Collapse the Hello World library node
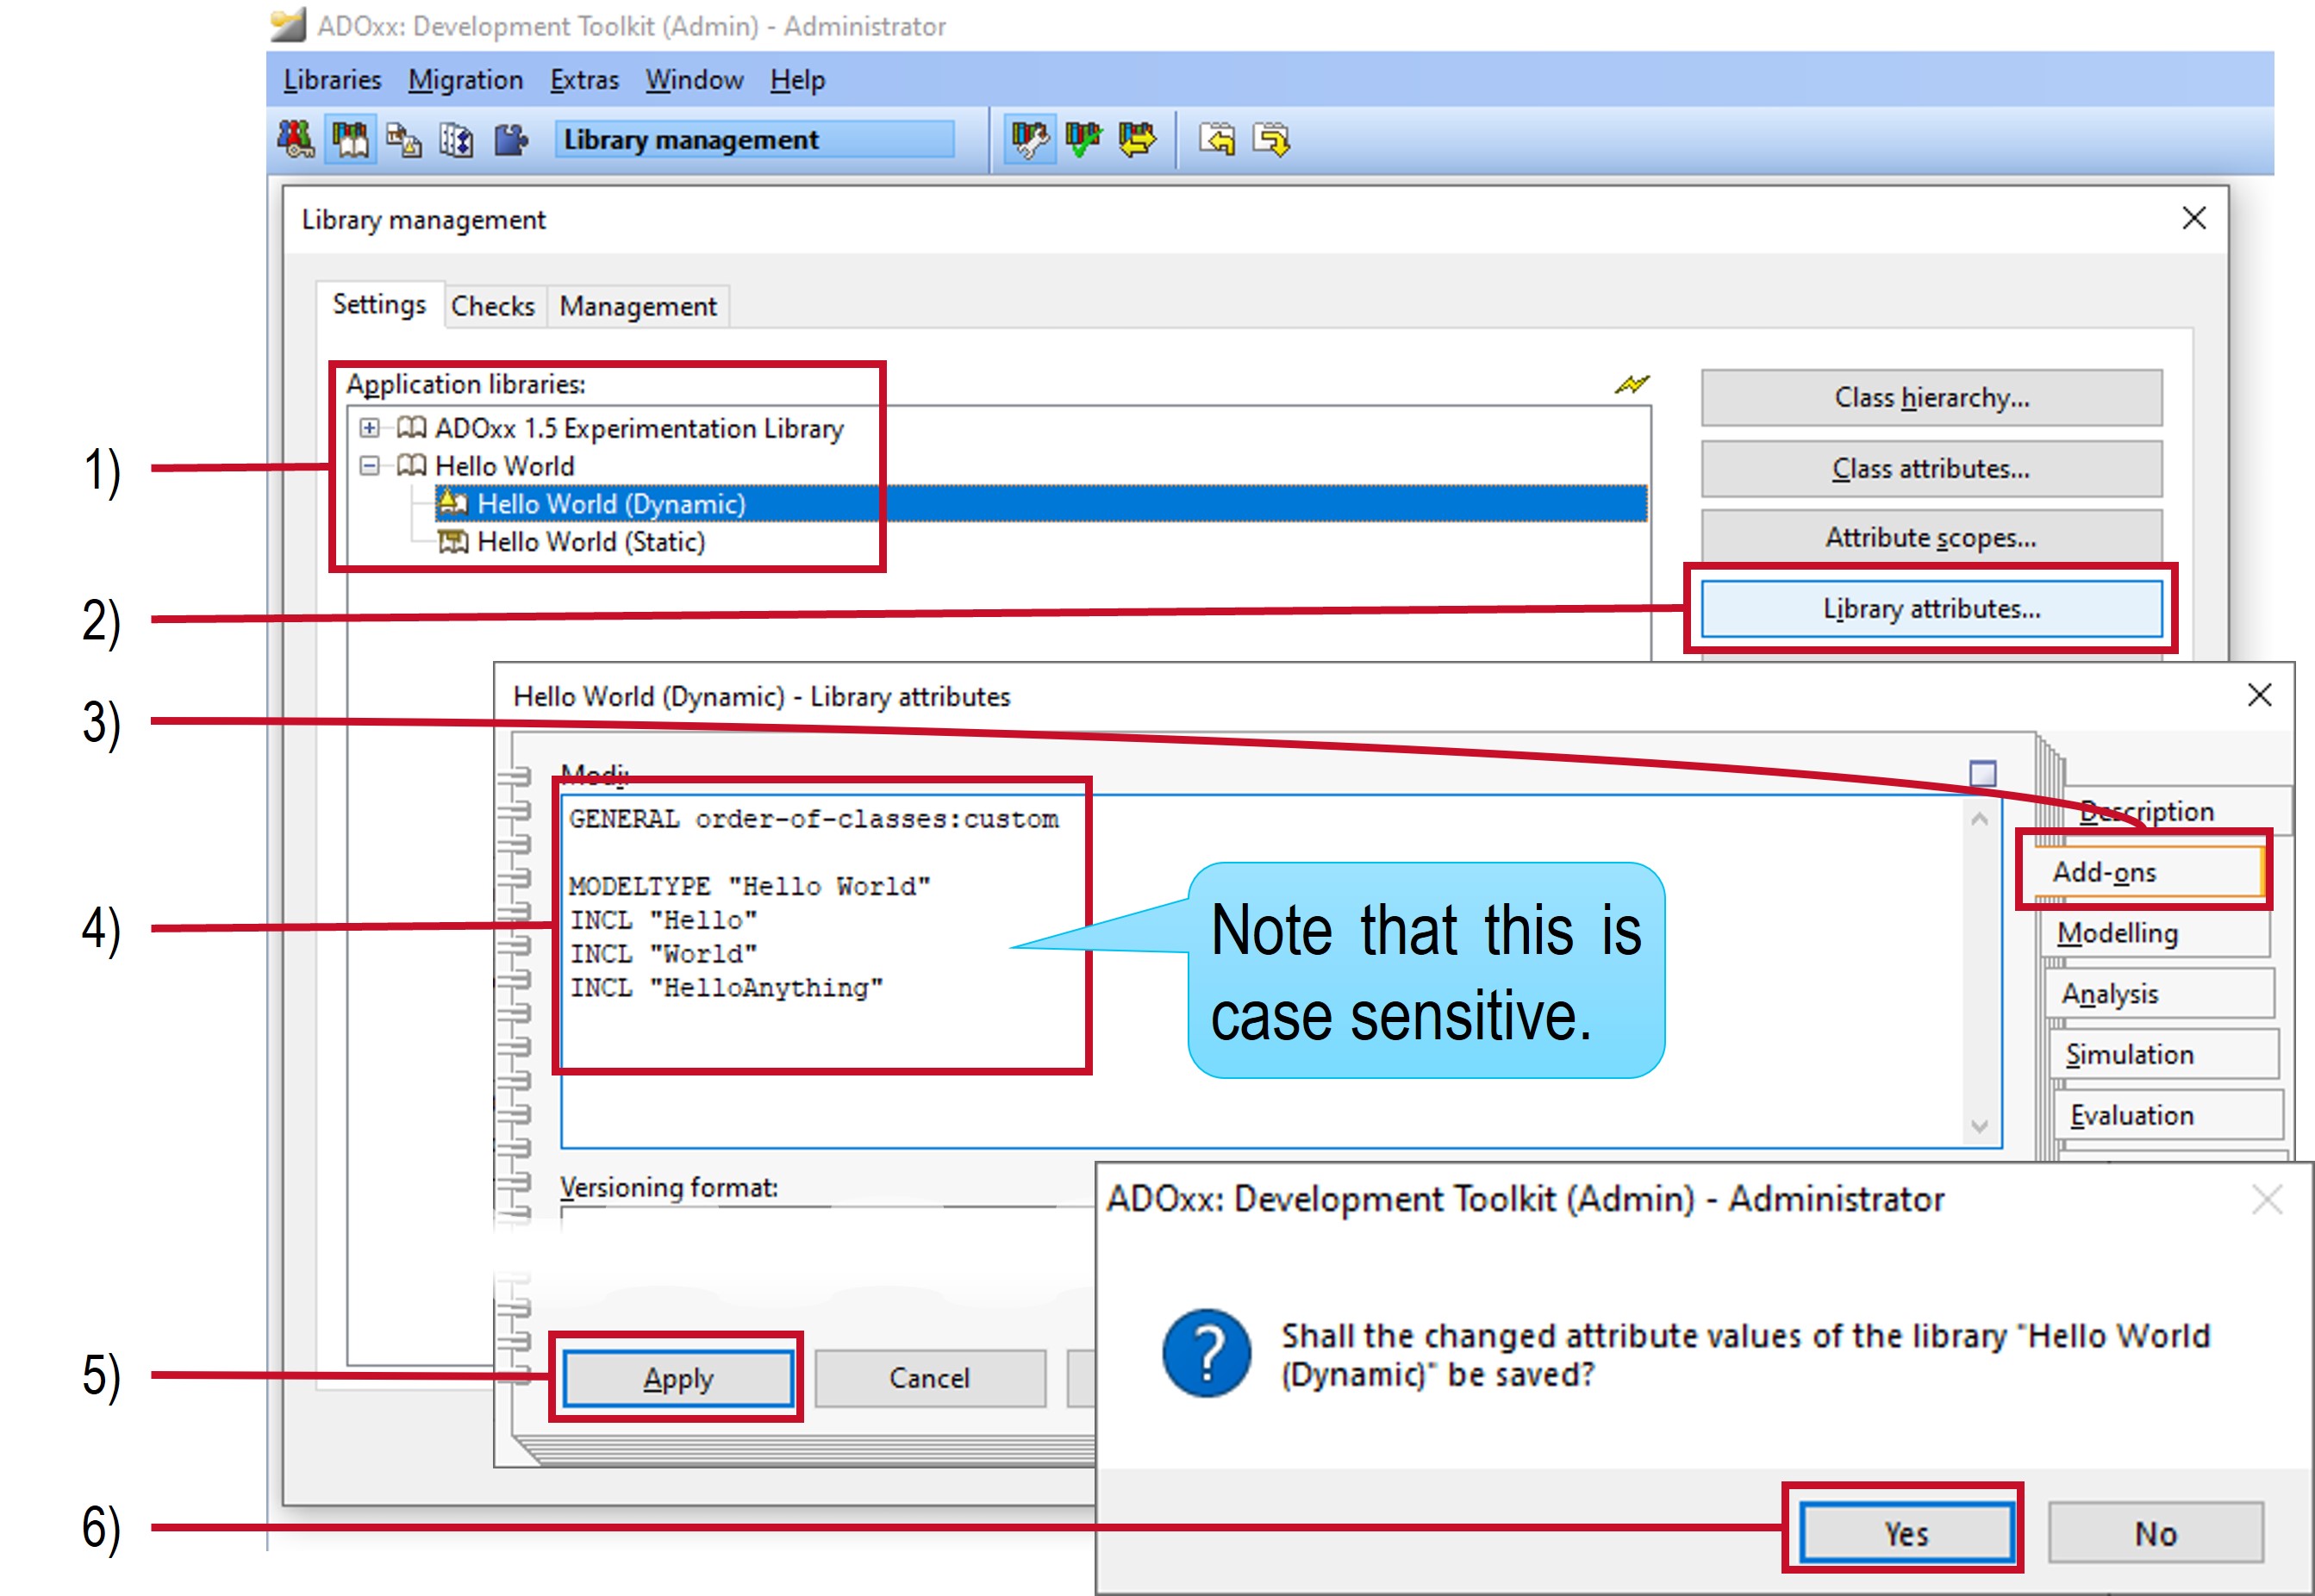2315x1596 pixels. [370, 466]
